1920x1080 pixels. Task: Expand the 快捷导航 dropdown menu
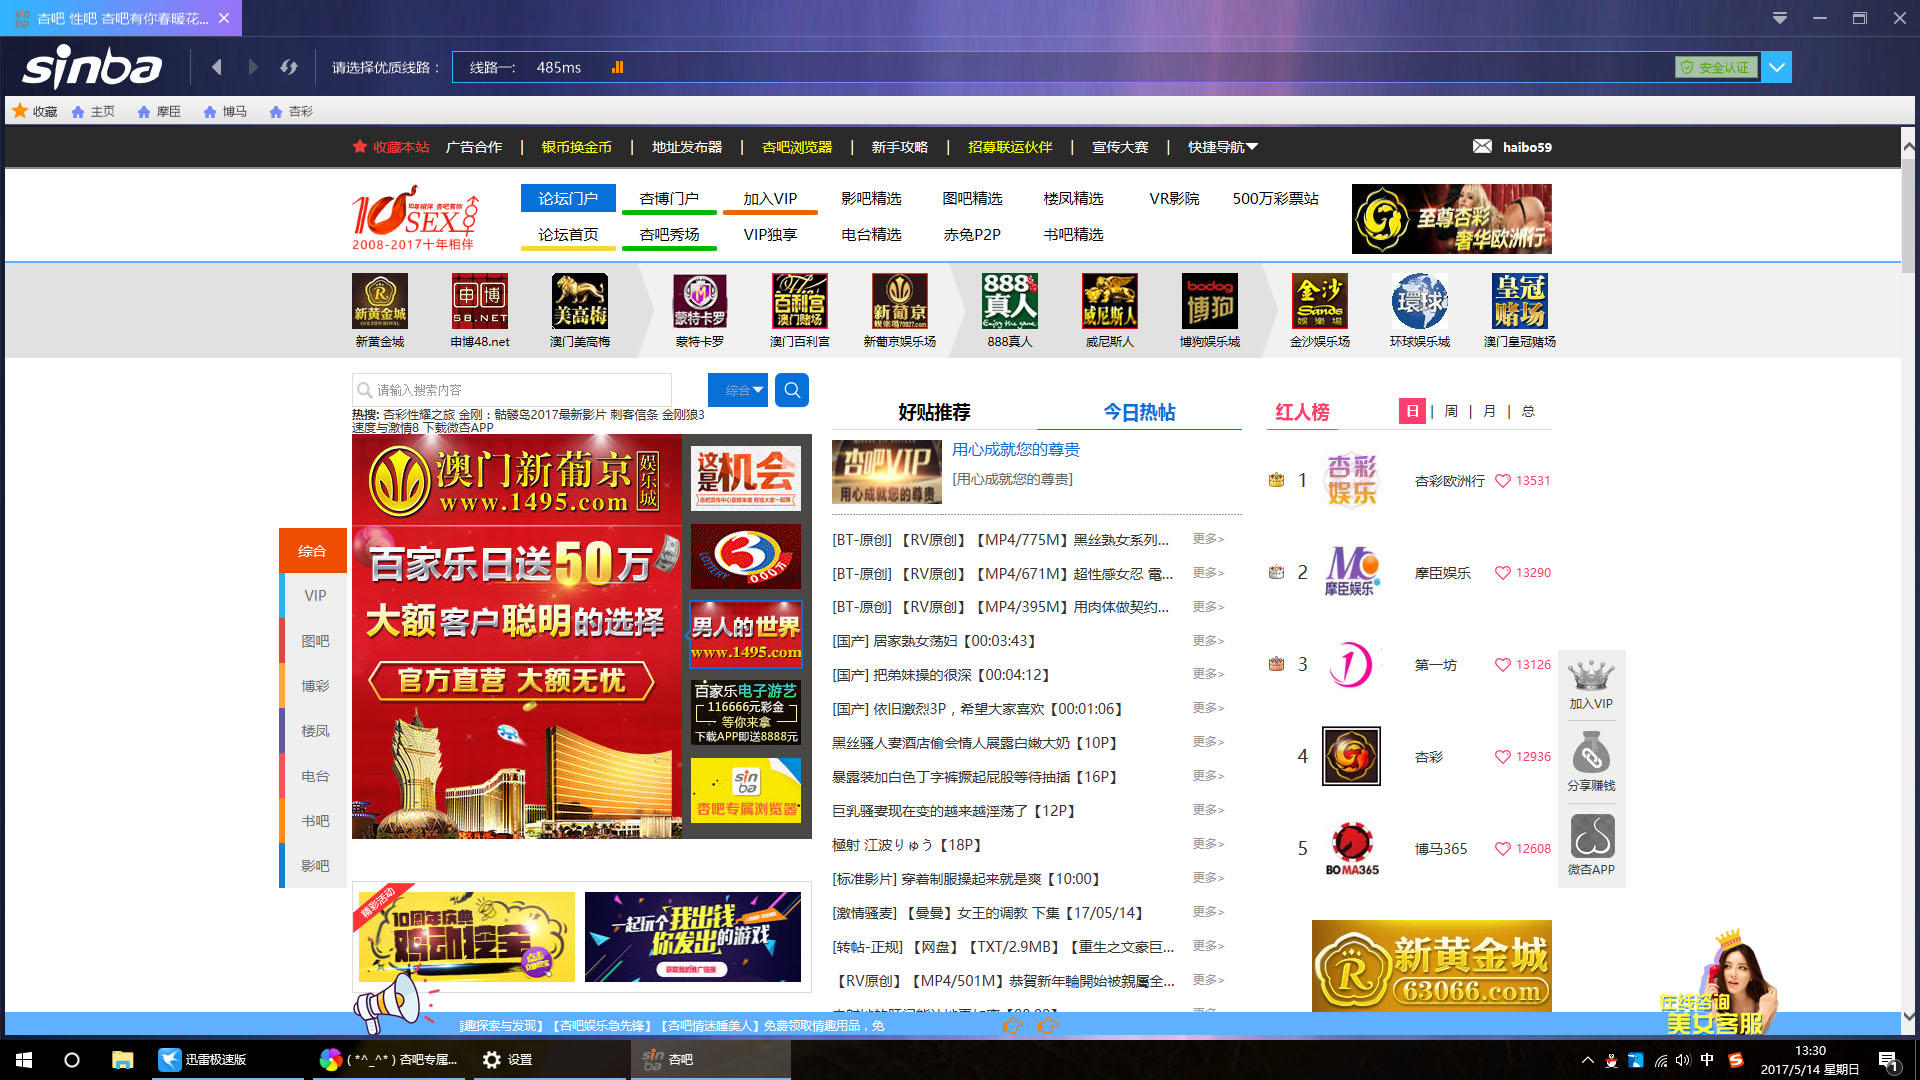pyautogui.click(x=1222, y=147)
